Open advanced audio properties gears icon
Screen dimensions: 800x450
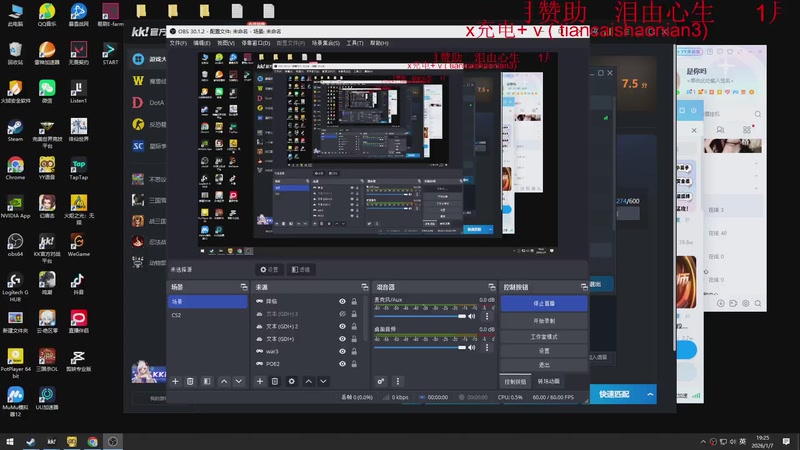[x=381, y=381]
